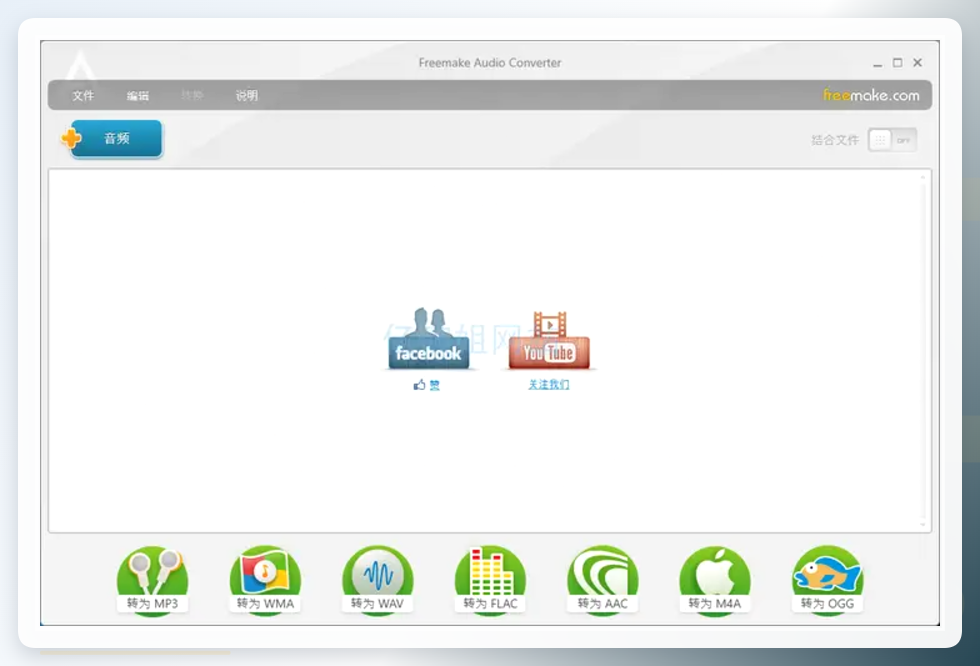The width and height of the screenshot is (980, 666).
Task: Toggle the 结合文件 join files switch
Action: [x=892, y=140]
